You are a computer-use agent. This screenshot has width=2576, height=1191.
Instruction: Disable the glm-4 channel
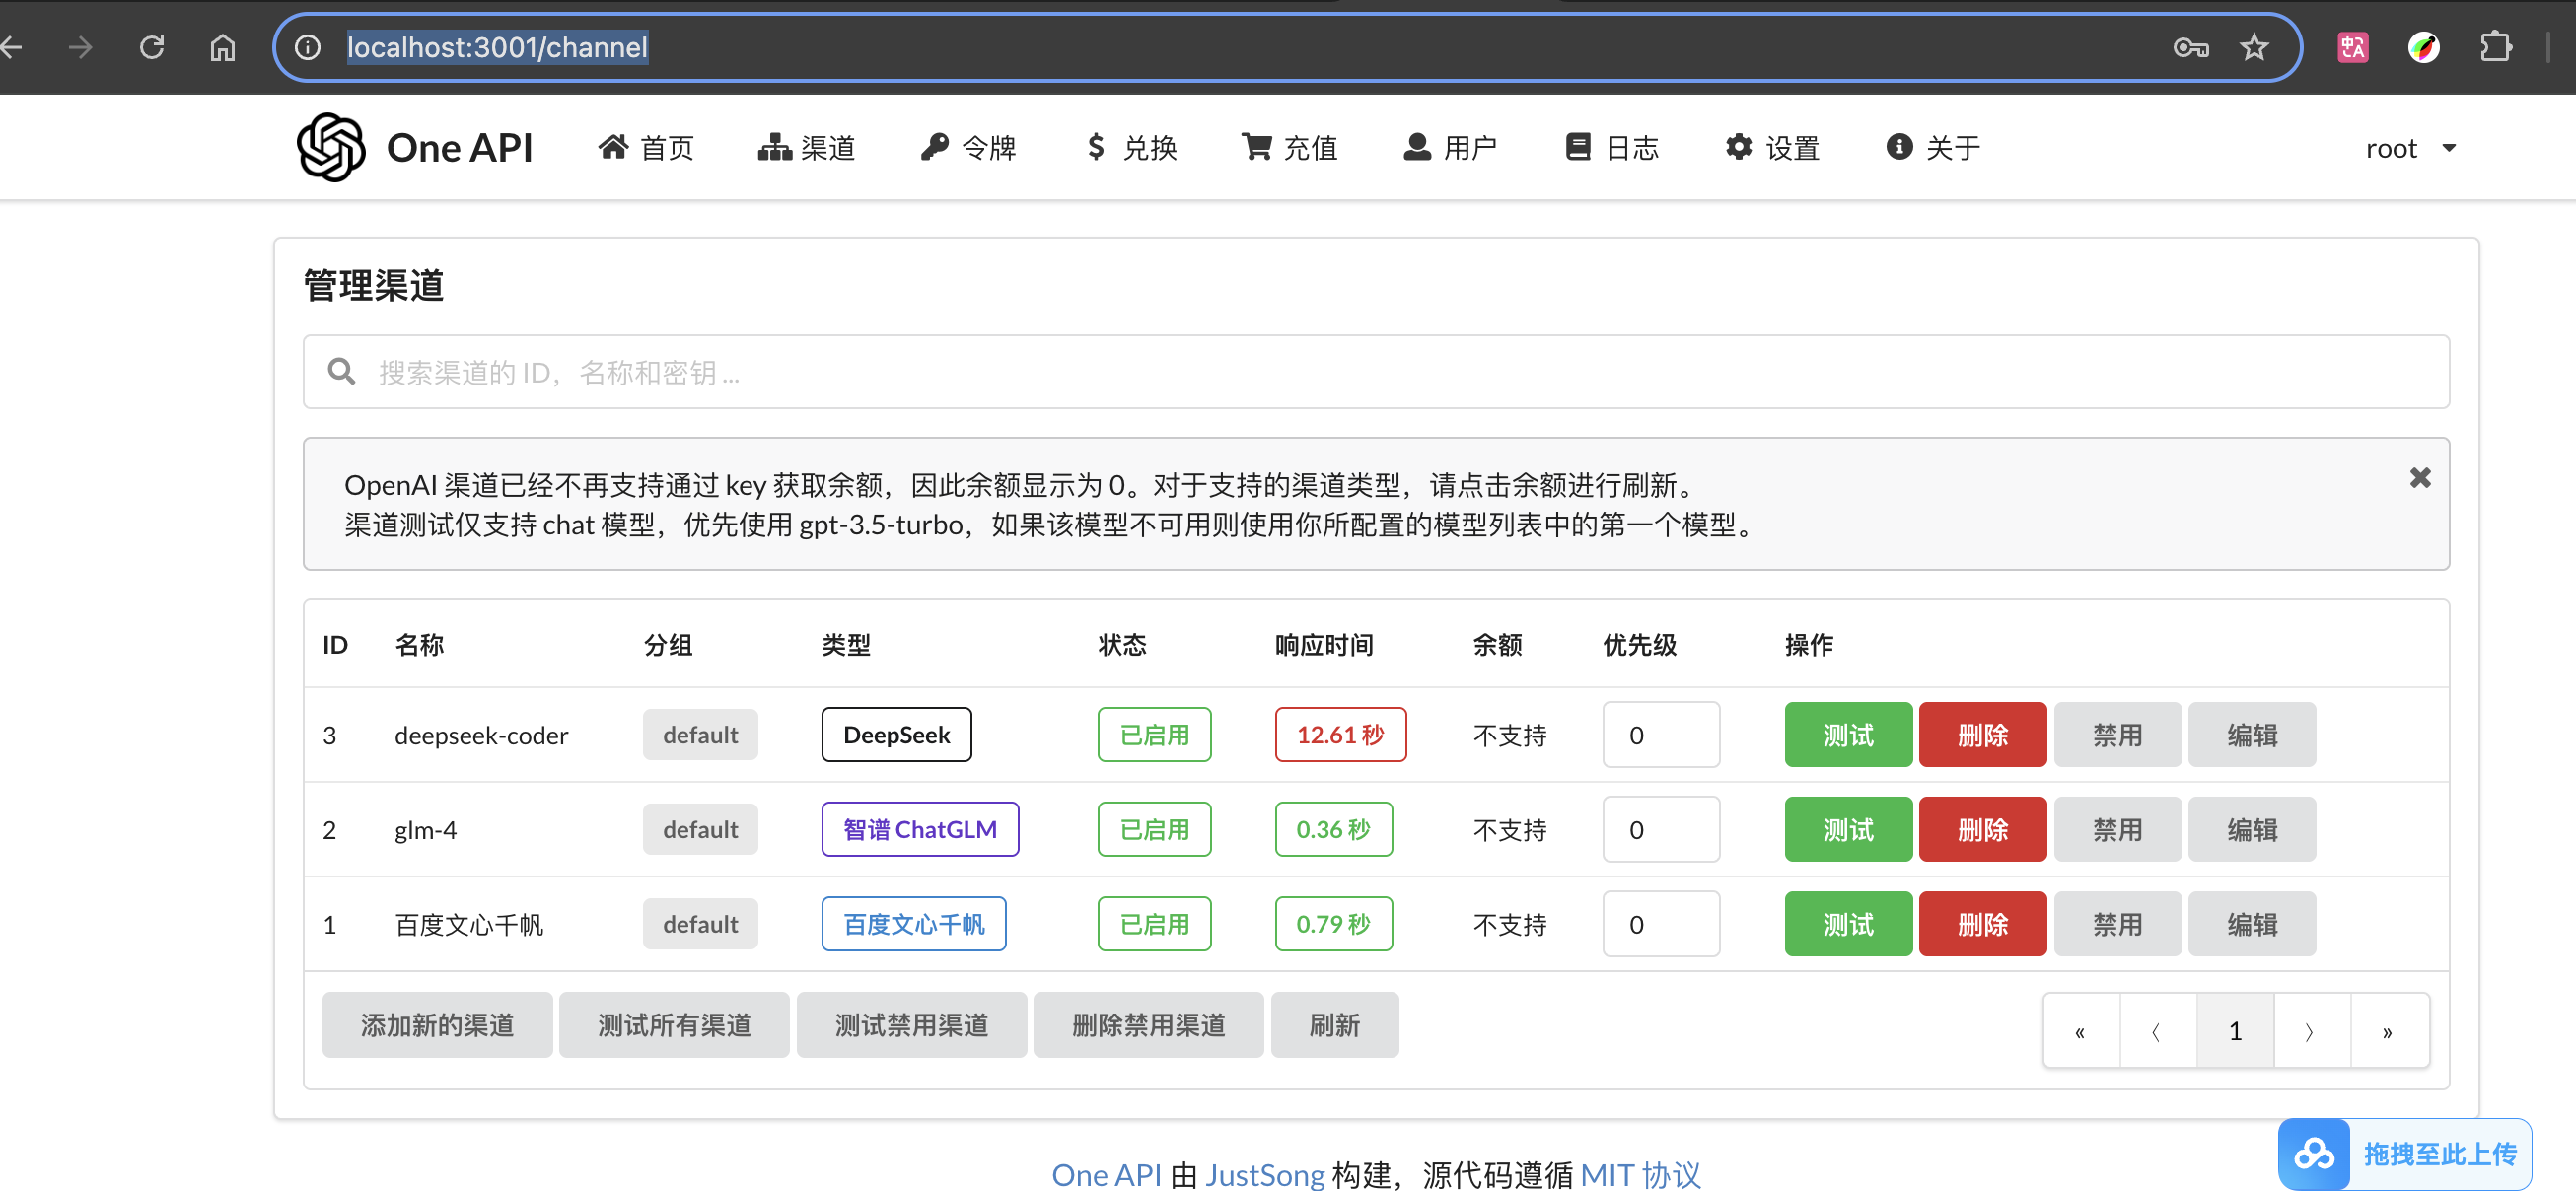(x=2116, y=829)
